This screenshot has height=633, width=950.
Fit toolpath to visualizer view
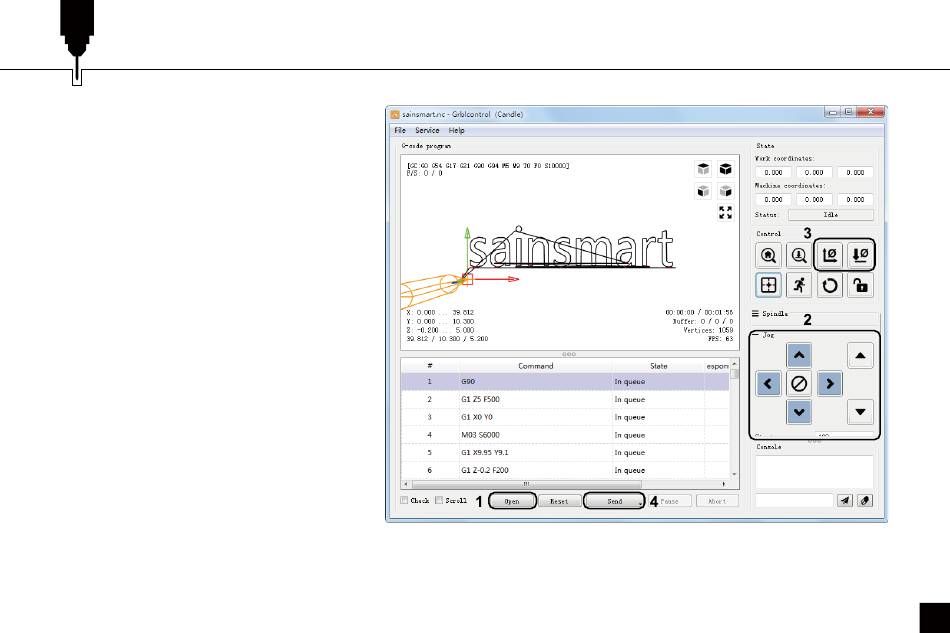coord(726,213)
